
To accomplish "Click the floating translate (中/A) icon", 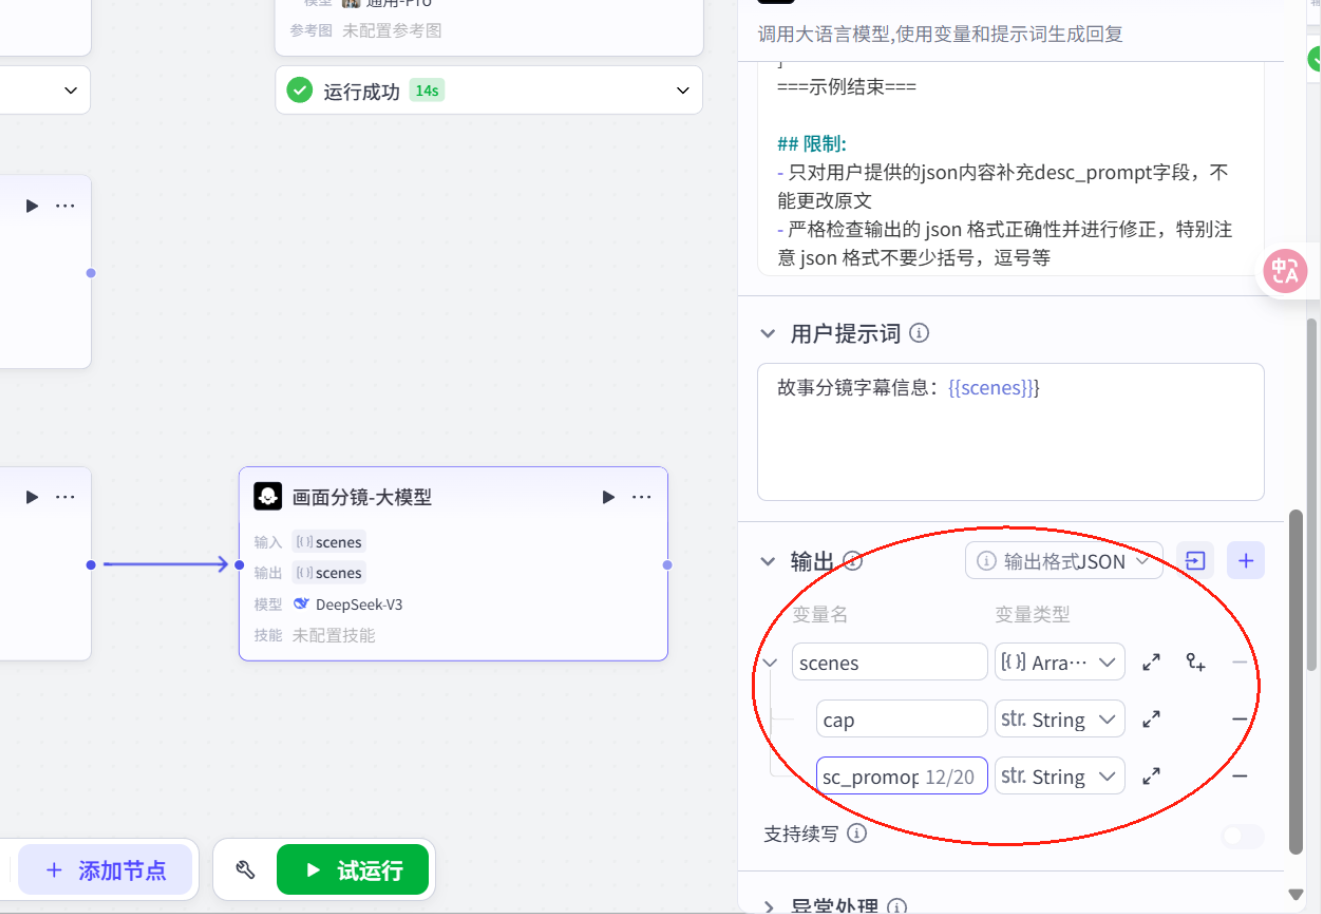I will click(1284, 270).
